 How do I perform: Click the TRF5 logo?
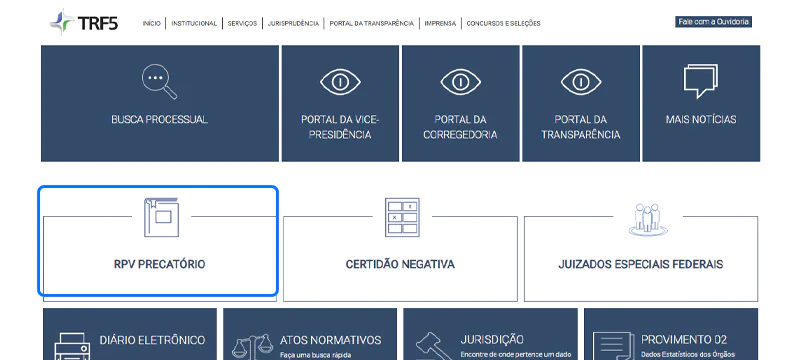pyautogui.click(x=84, y=22)
